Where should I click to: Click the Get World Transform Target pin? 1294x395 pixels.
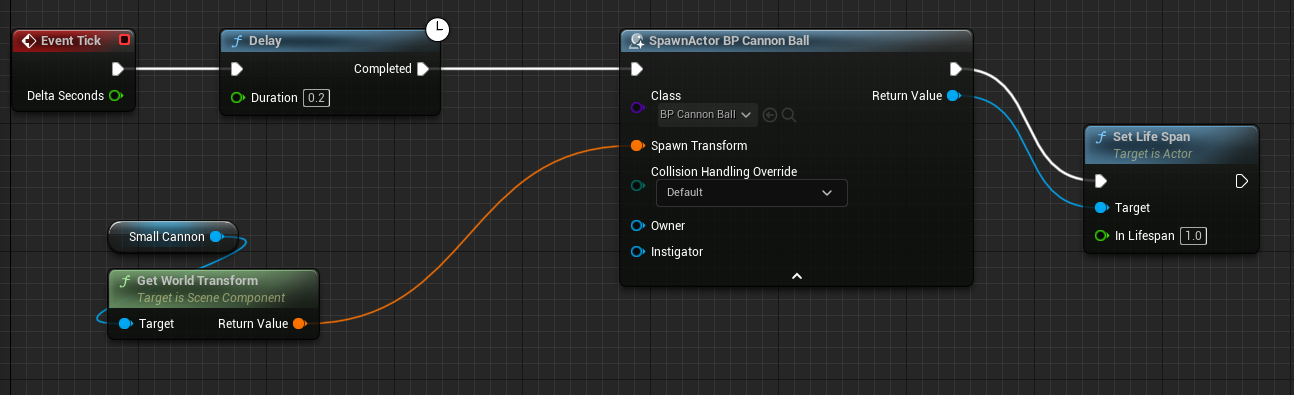click(x=125, y=324)
